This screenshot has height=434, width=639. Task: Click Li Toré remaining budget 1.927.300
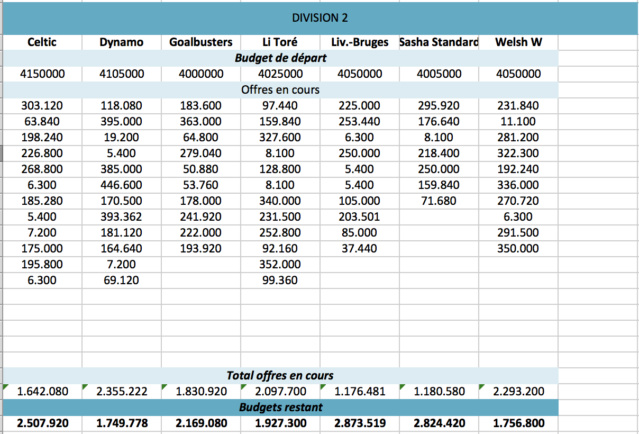[280, 423]
